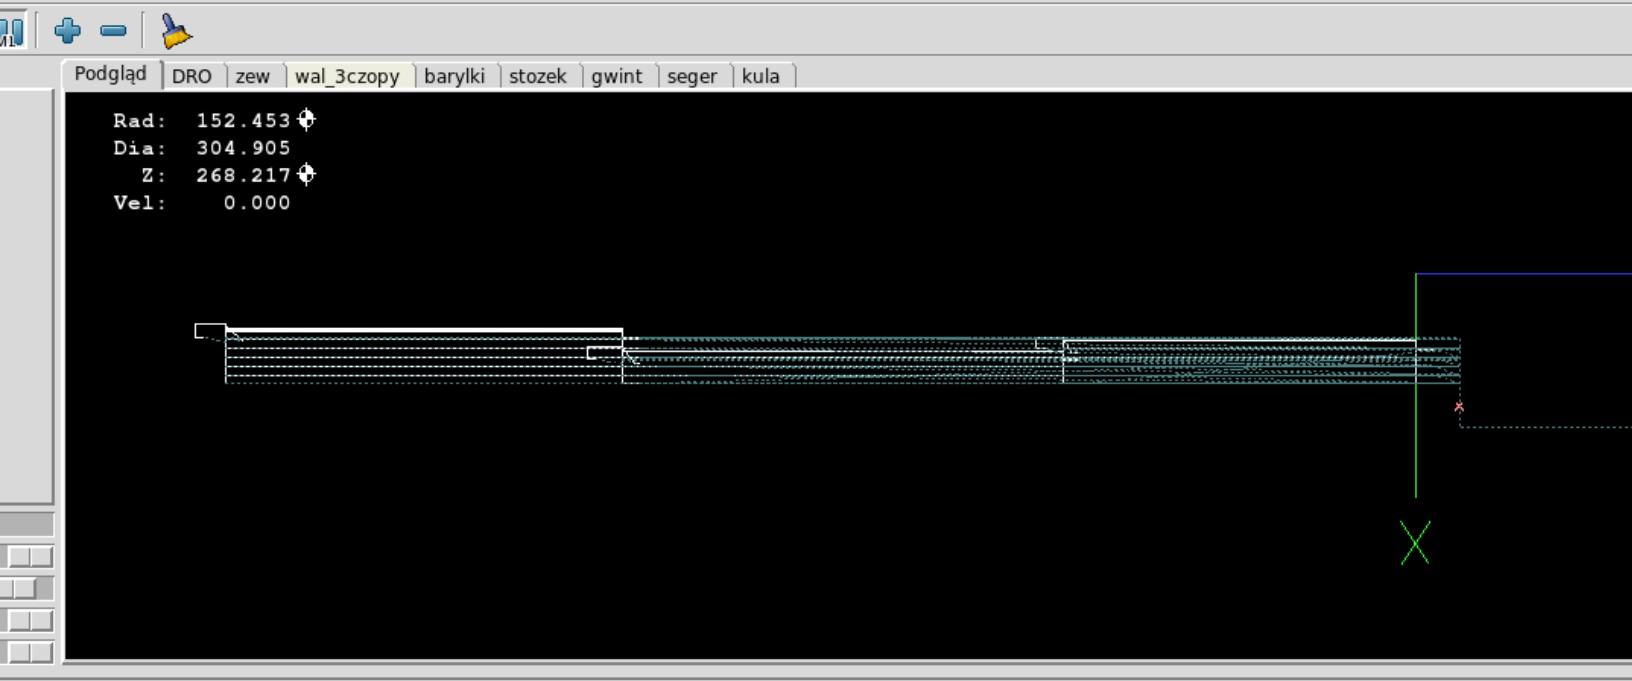1632x681 pixels.
Task: Switch to the Podgląd preview tab
Action: (111, 74)
